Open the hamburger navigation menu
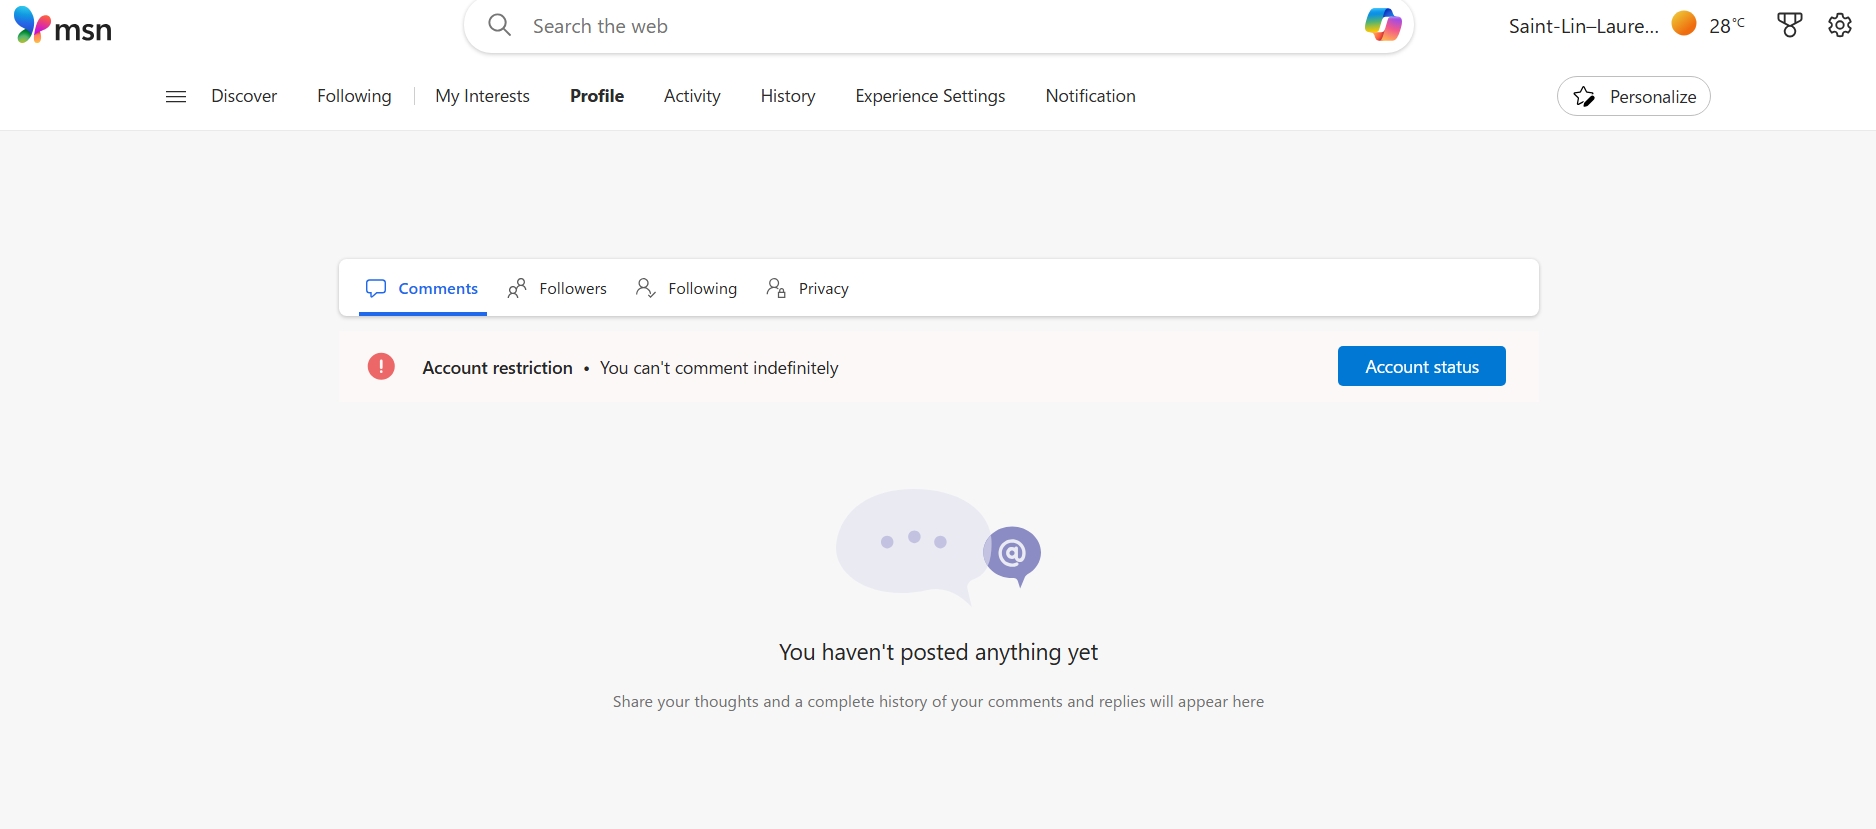Image resolution: width=1876 pixels, height=829 pixels. [x=176, y=96]
